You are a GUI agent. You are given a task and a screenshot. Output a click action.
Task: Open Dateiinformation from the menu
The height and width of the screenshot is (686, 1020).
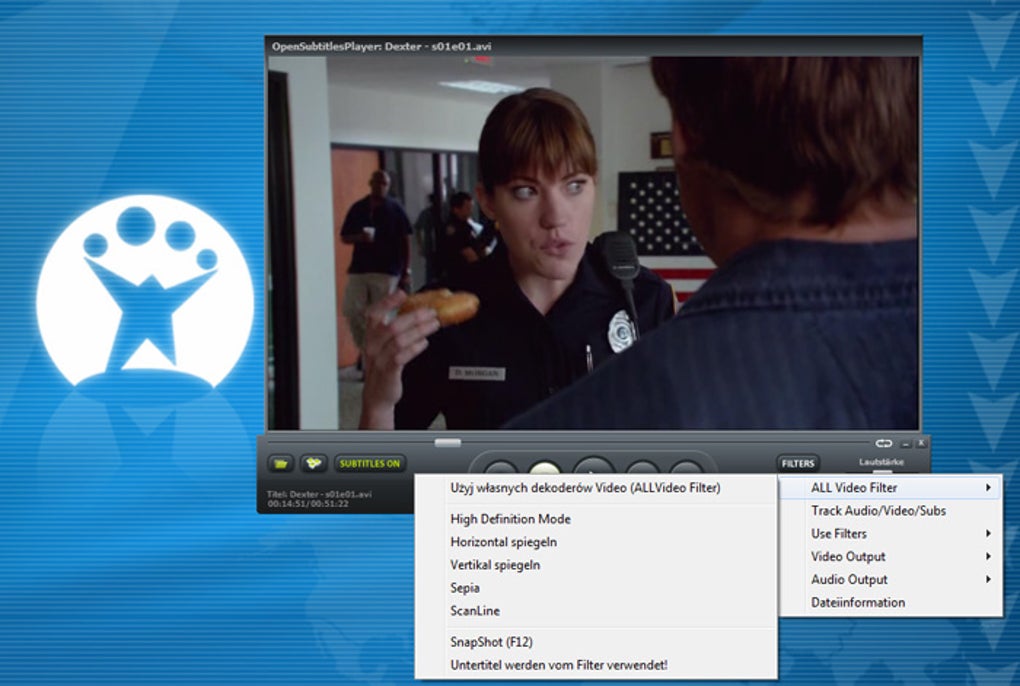(891, 603)
